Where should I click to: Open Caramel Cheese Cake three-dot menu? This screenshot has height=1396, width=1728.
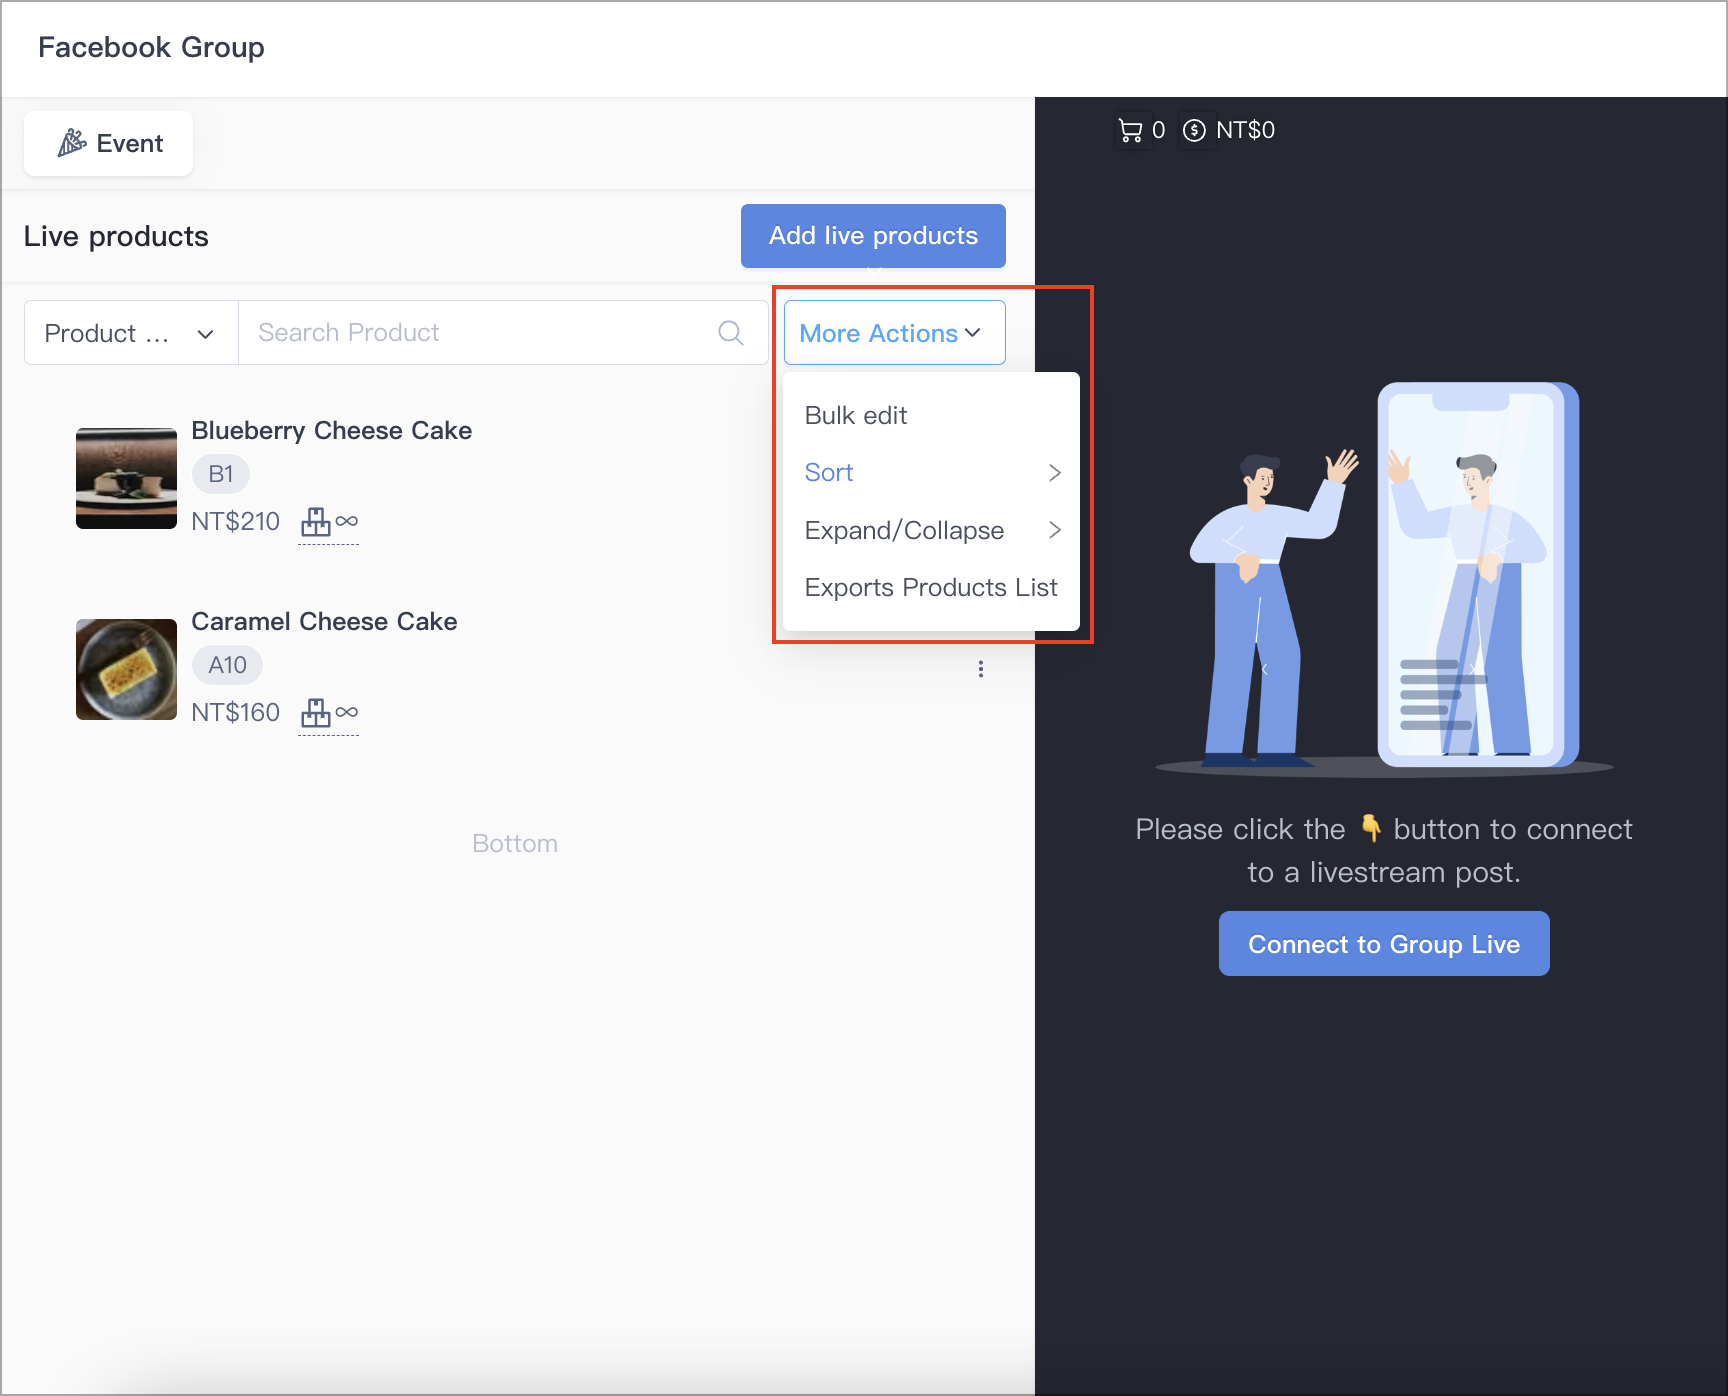[x=981, y=669]
